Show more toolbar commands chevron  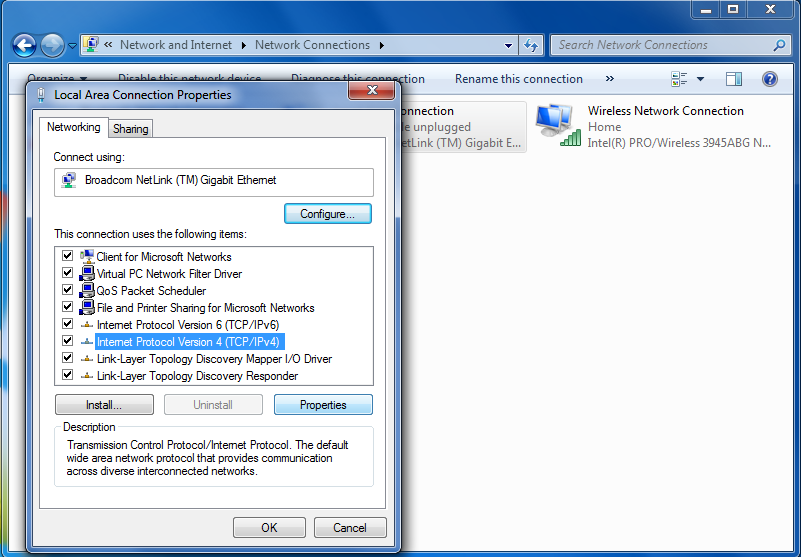(609, 79)
